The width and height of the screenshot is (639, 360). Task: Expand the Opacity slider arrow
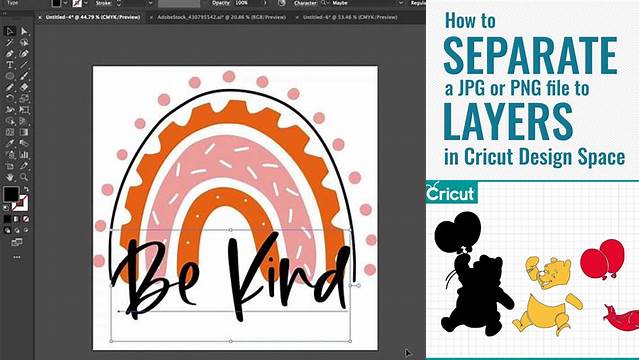[x=265, y=3]
